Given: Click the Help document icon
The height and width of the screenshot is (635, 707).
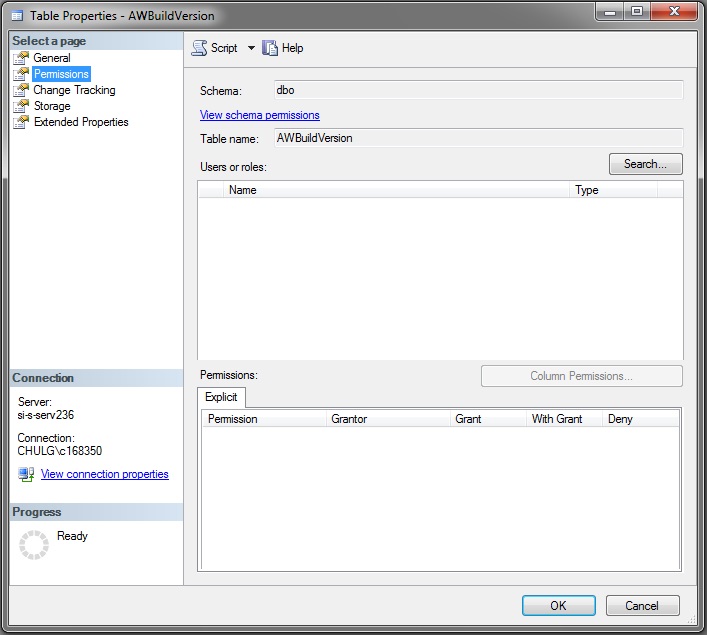Looking at the screenshot, I should point(270,48).
